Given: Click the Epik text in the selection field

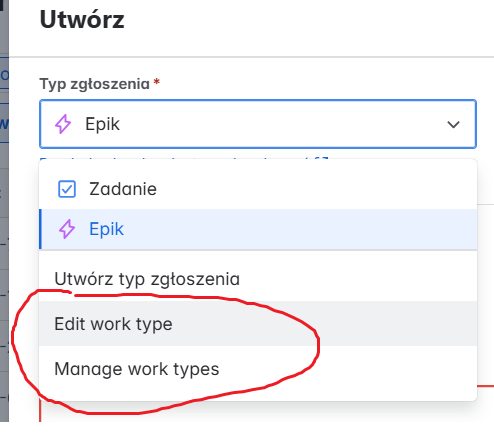Looking at the screenshot, I should point(102,124).
